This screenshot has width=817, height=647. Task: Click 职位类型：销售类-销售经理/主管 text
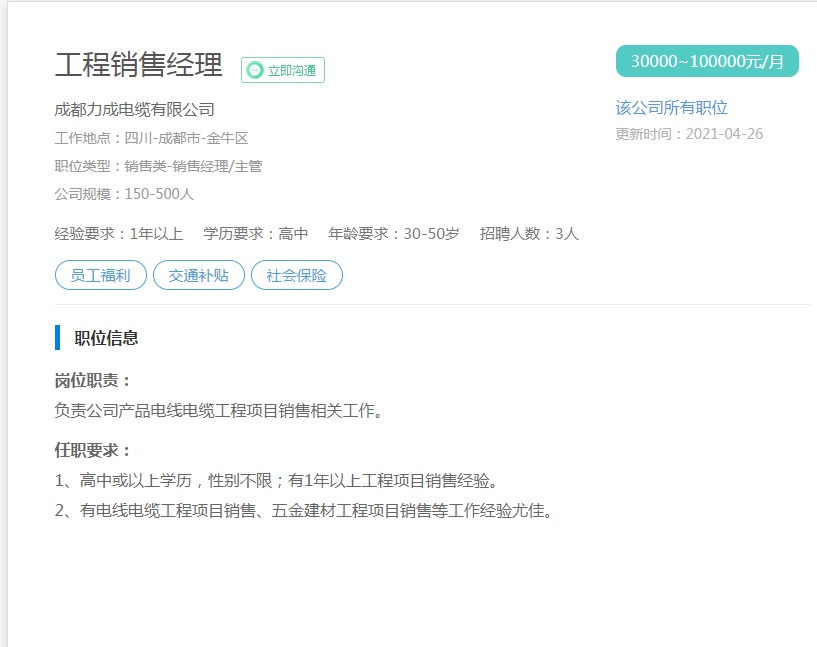[158, 166]
